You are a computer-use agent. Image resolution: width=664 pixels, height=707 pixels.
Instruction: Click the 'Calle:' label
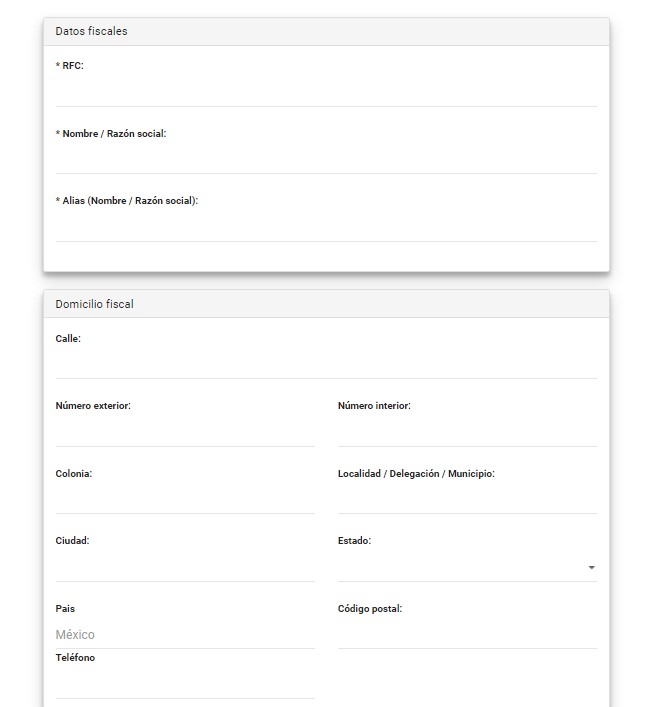pyautogui.click(x=68, y=339)
